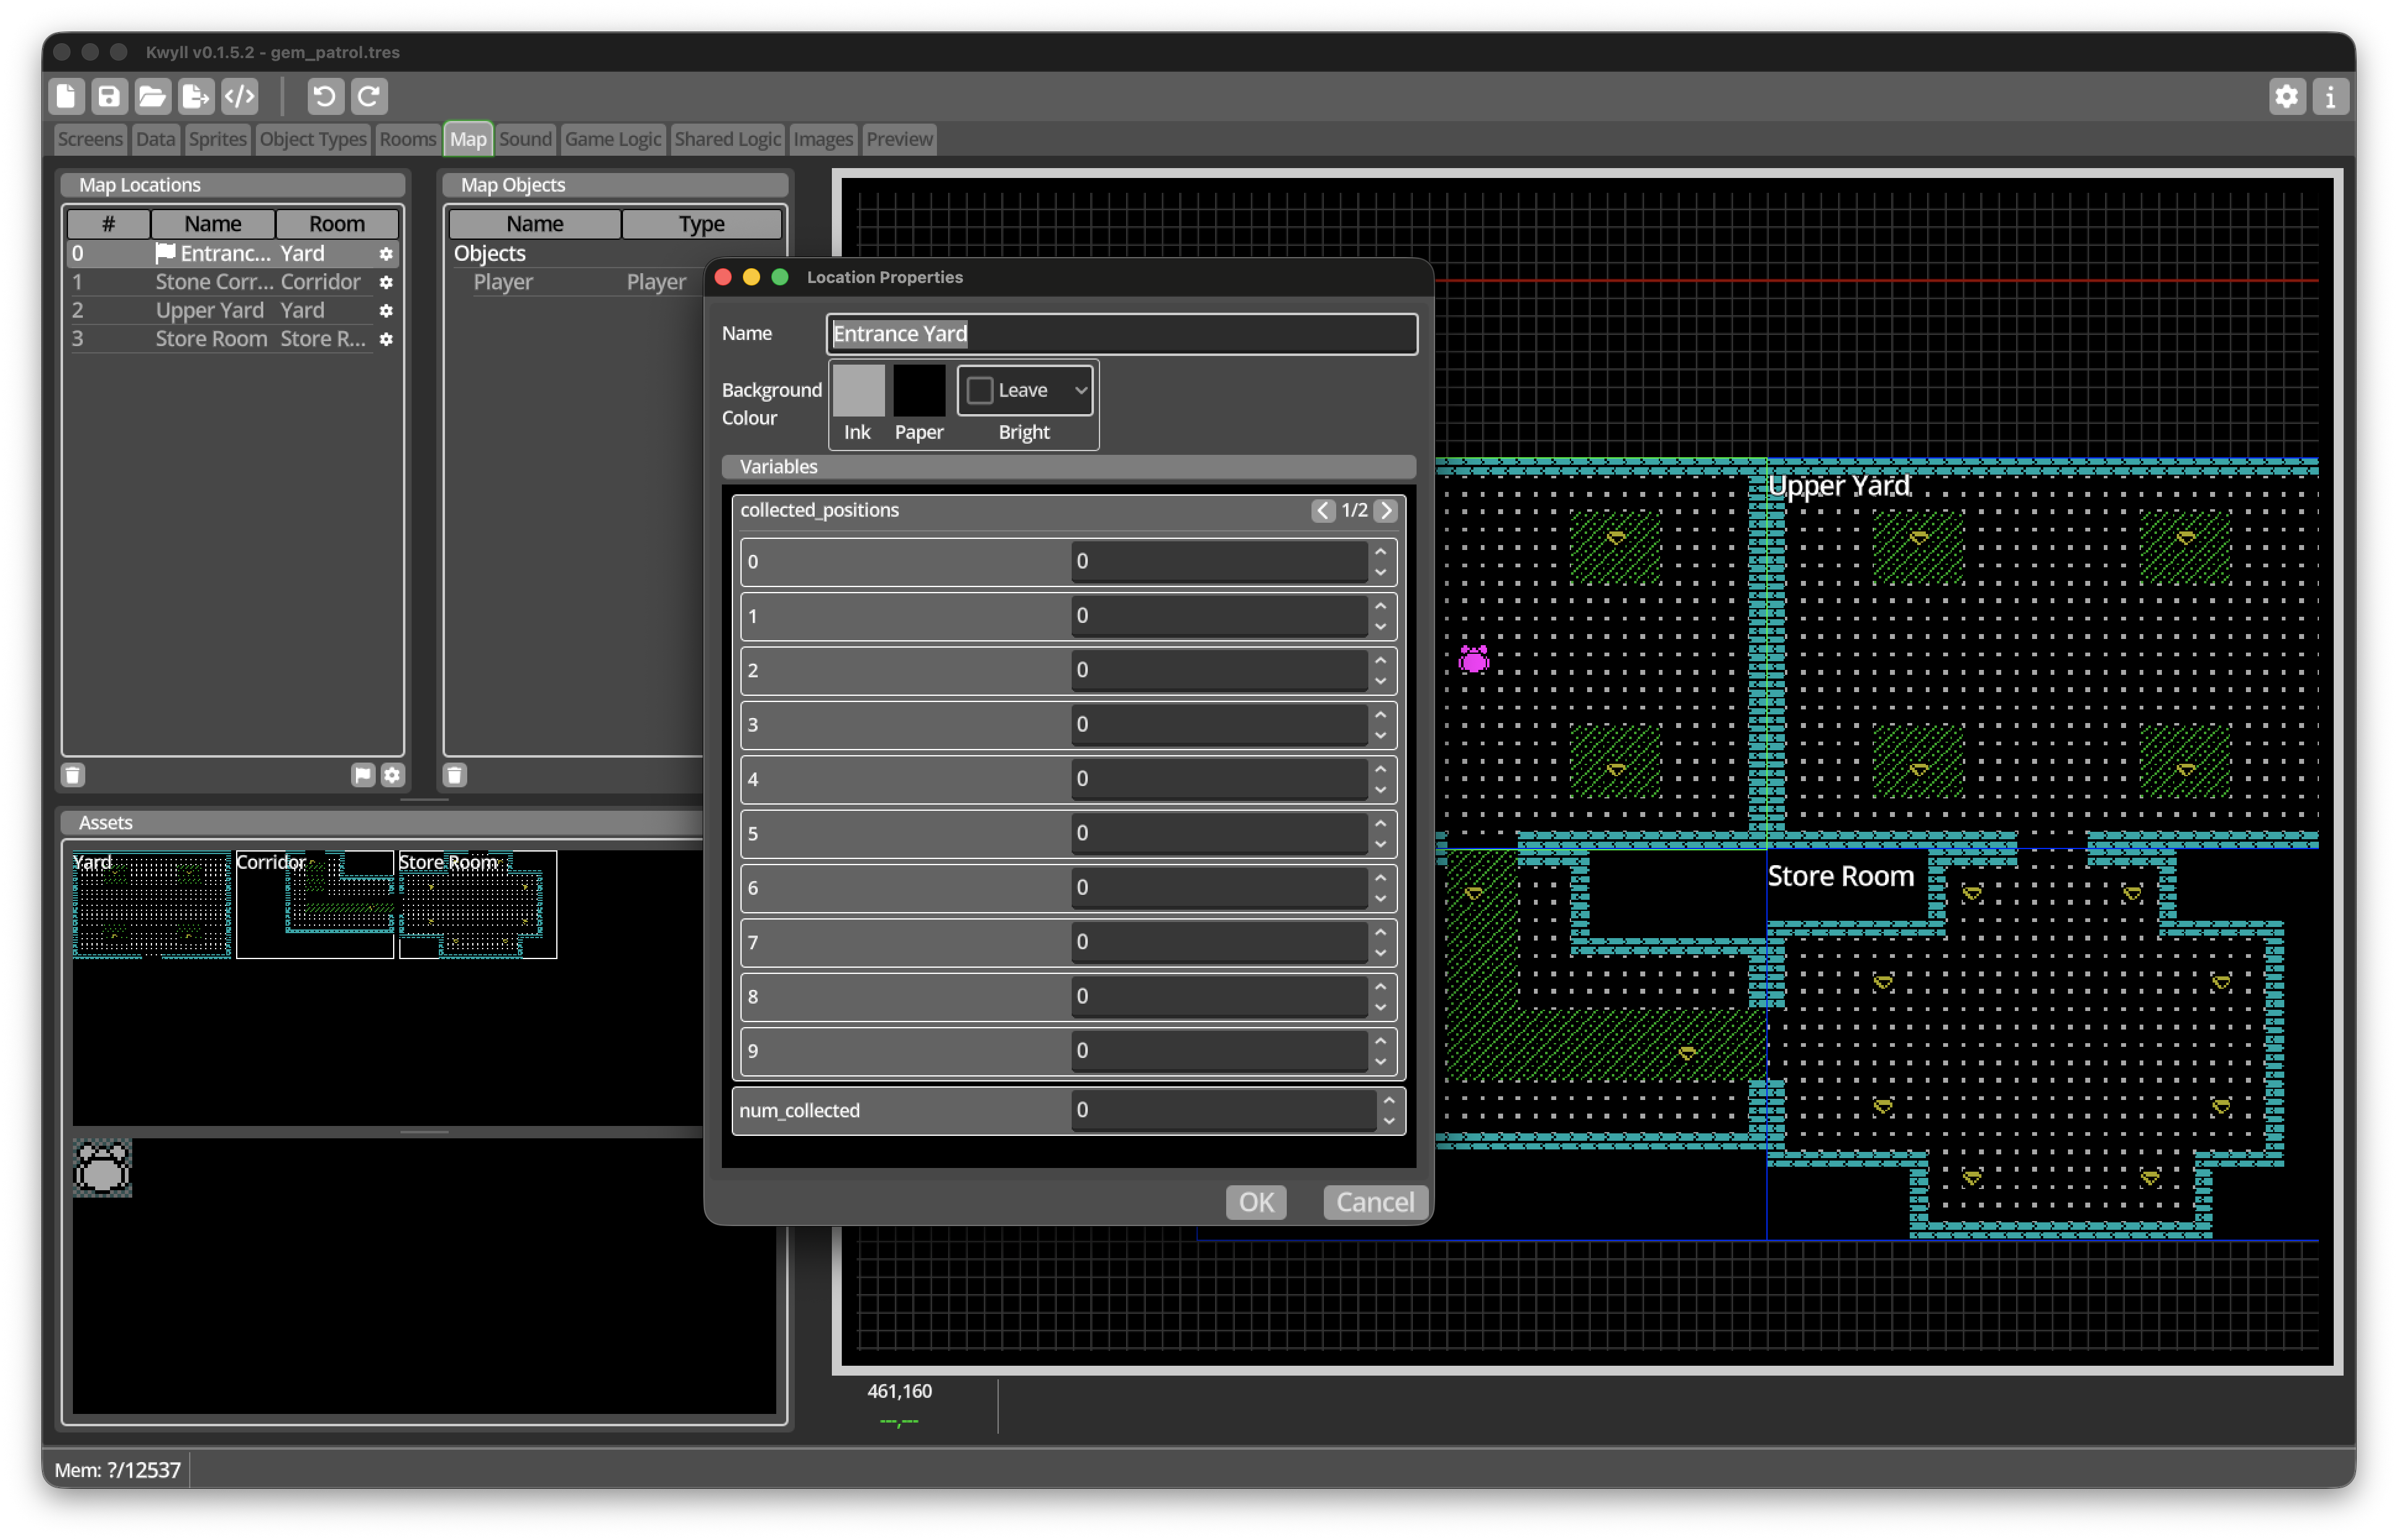2398x1540 pixels.
Task: Click the Room column header
Action: [337, 223]
